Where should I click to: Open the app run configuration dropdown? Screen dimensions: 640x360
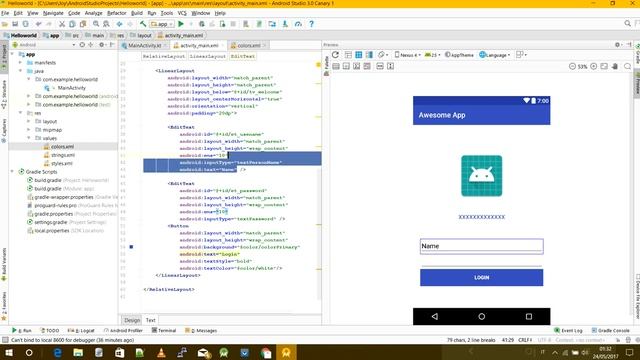(162, 24)
